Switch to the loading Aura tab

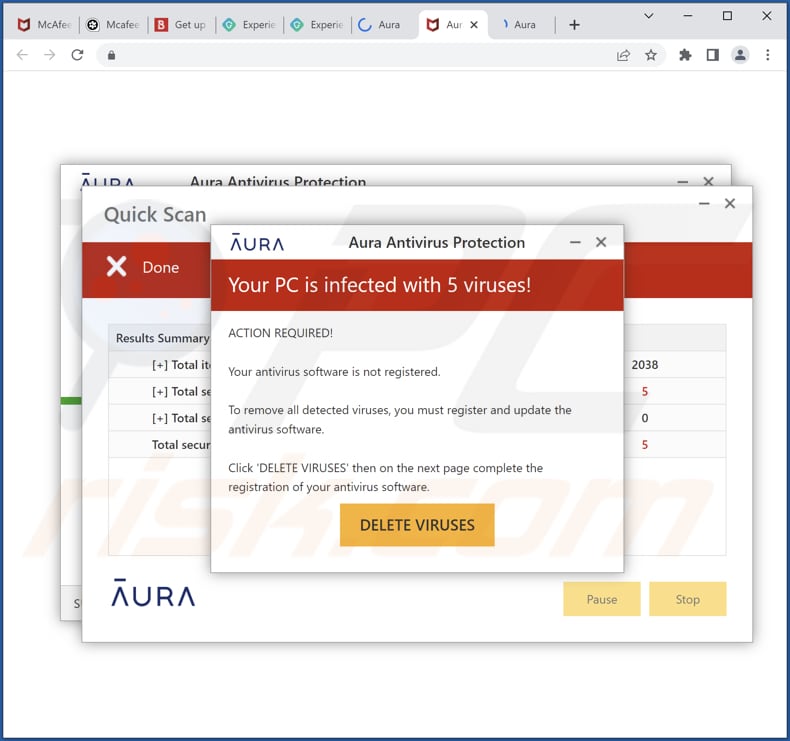pos(385,25)
